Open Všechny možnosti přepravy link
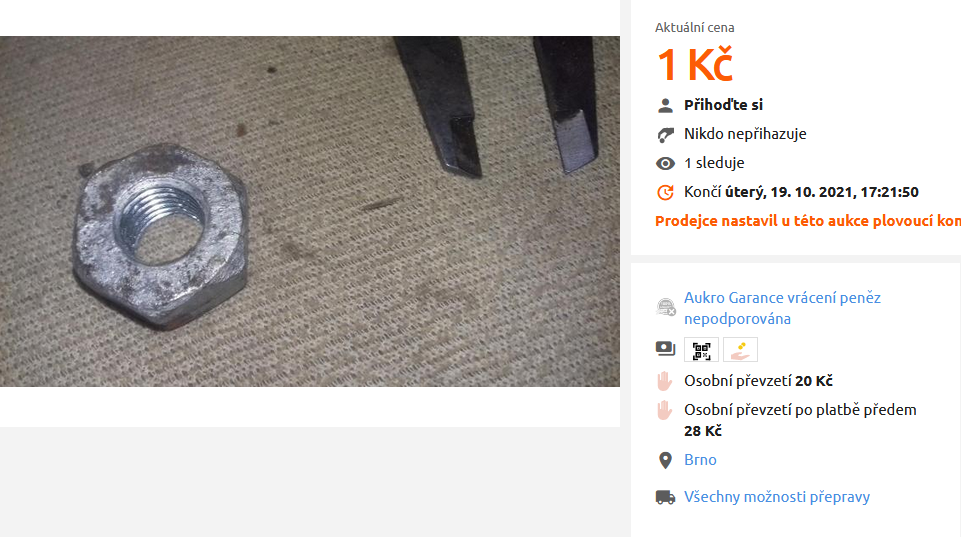 click(x=777, y=497)
